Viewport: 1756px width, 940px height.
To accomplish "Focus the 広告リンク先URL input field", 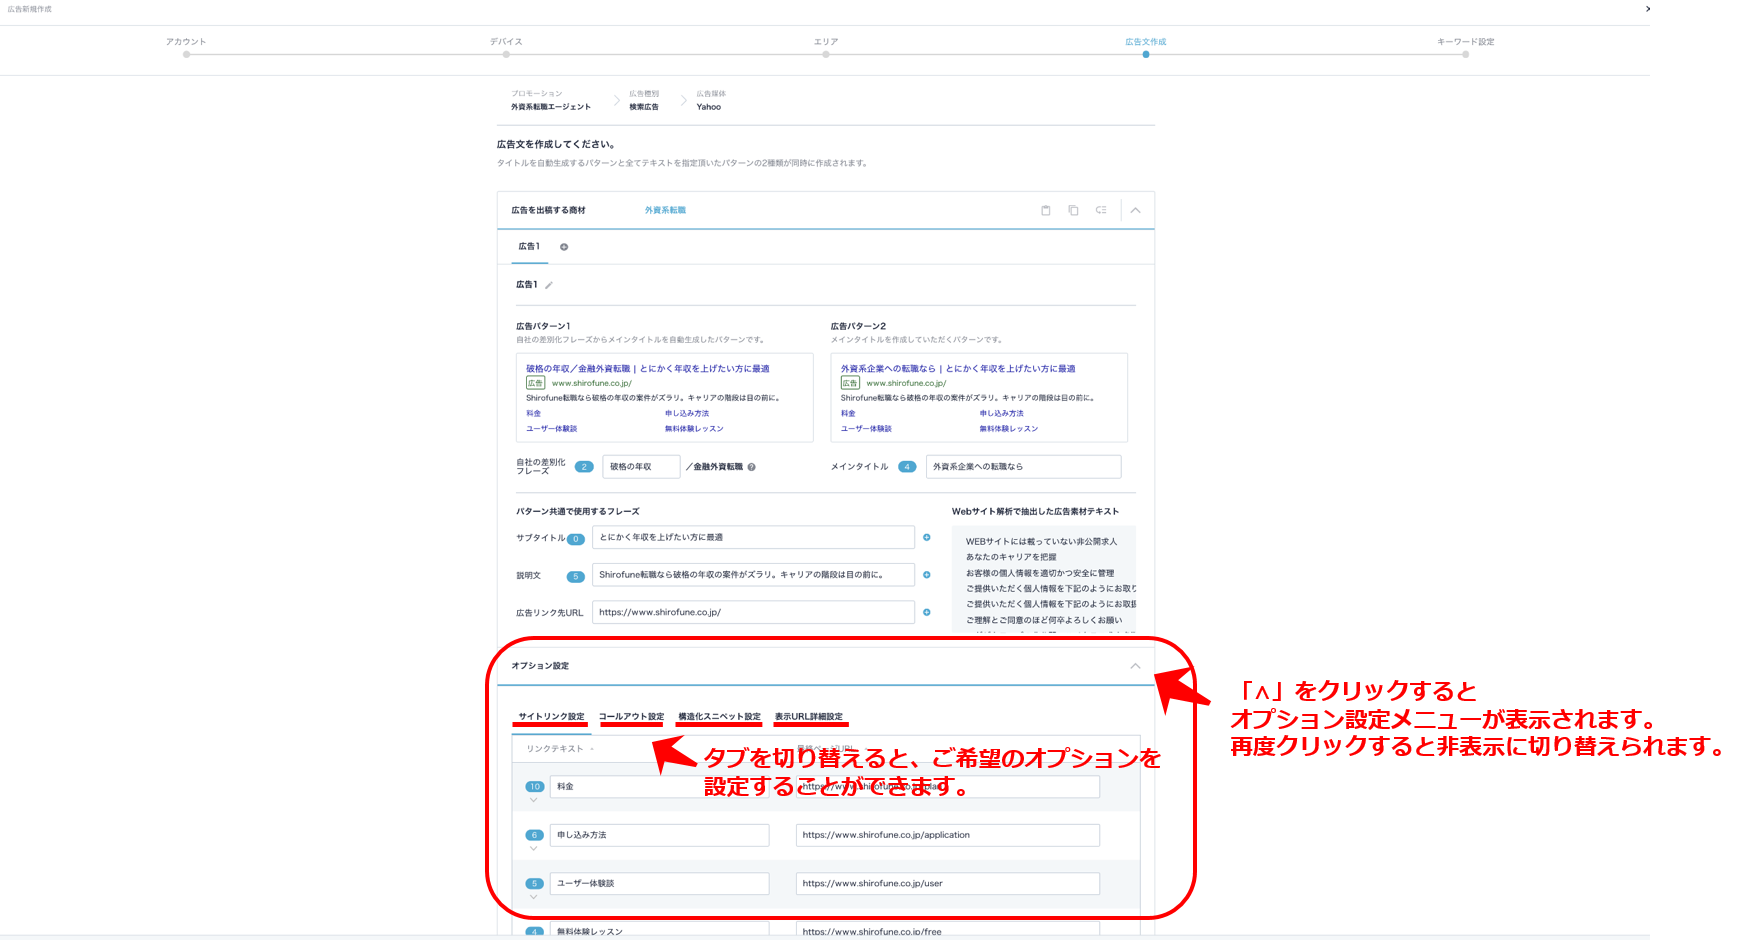I will tap(753, 612).
